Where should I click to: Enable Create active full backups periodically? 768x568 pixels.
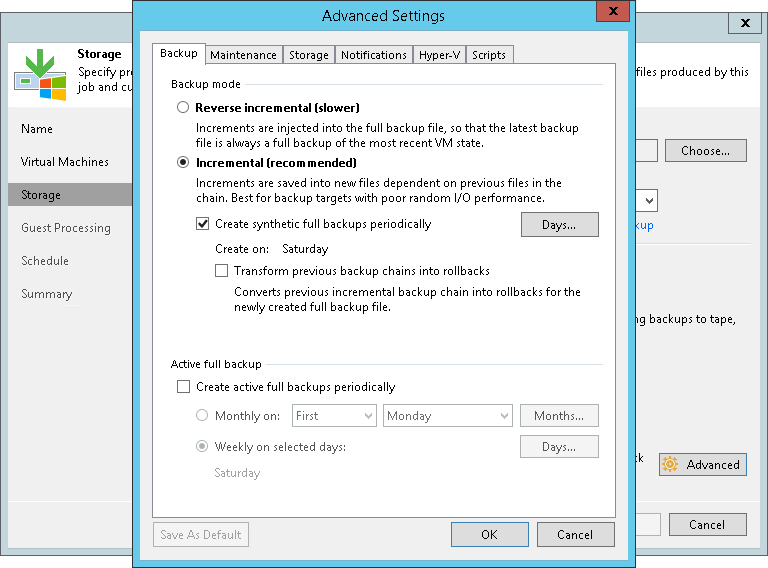click(183, 387)
